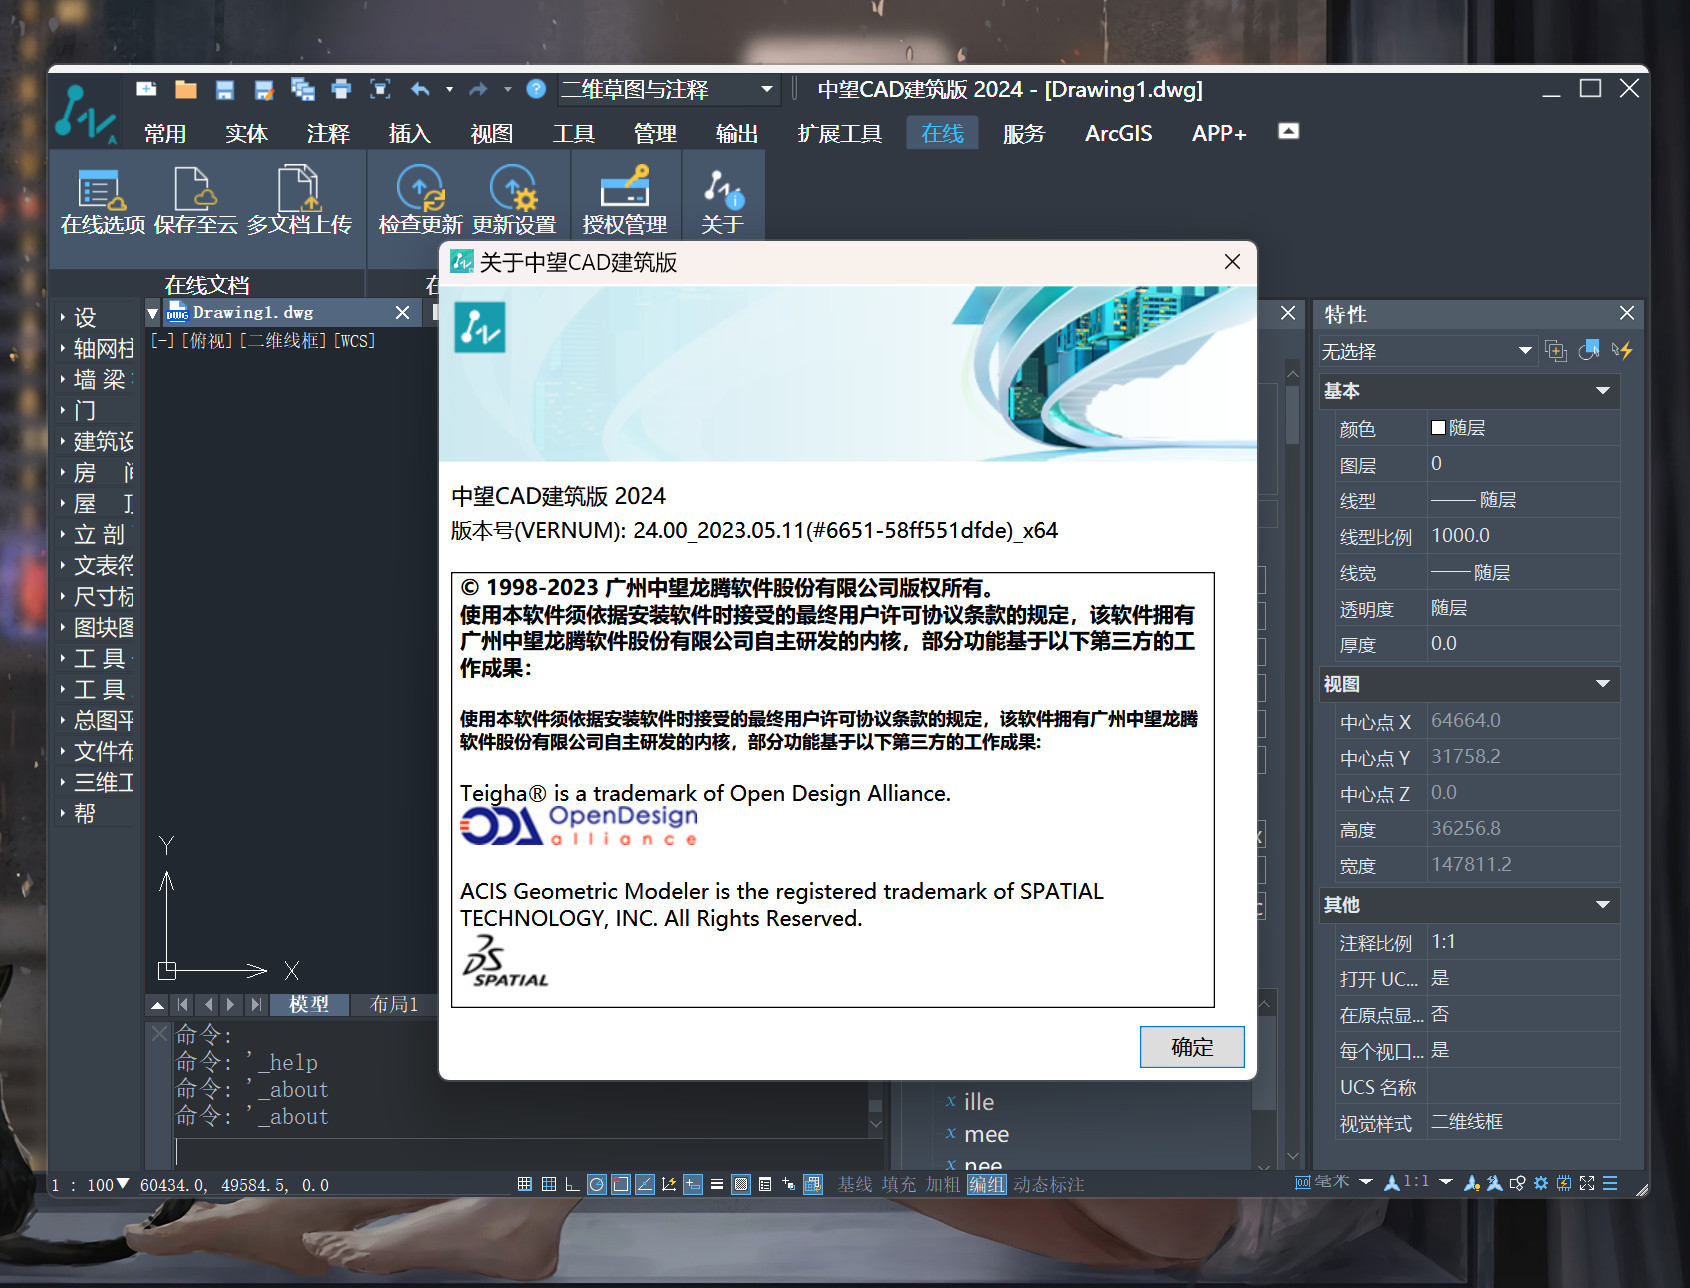
Task: Close the Drawing1.dwg document tab
Action: coord(402,313)
